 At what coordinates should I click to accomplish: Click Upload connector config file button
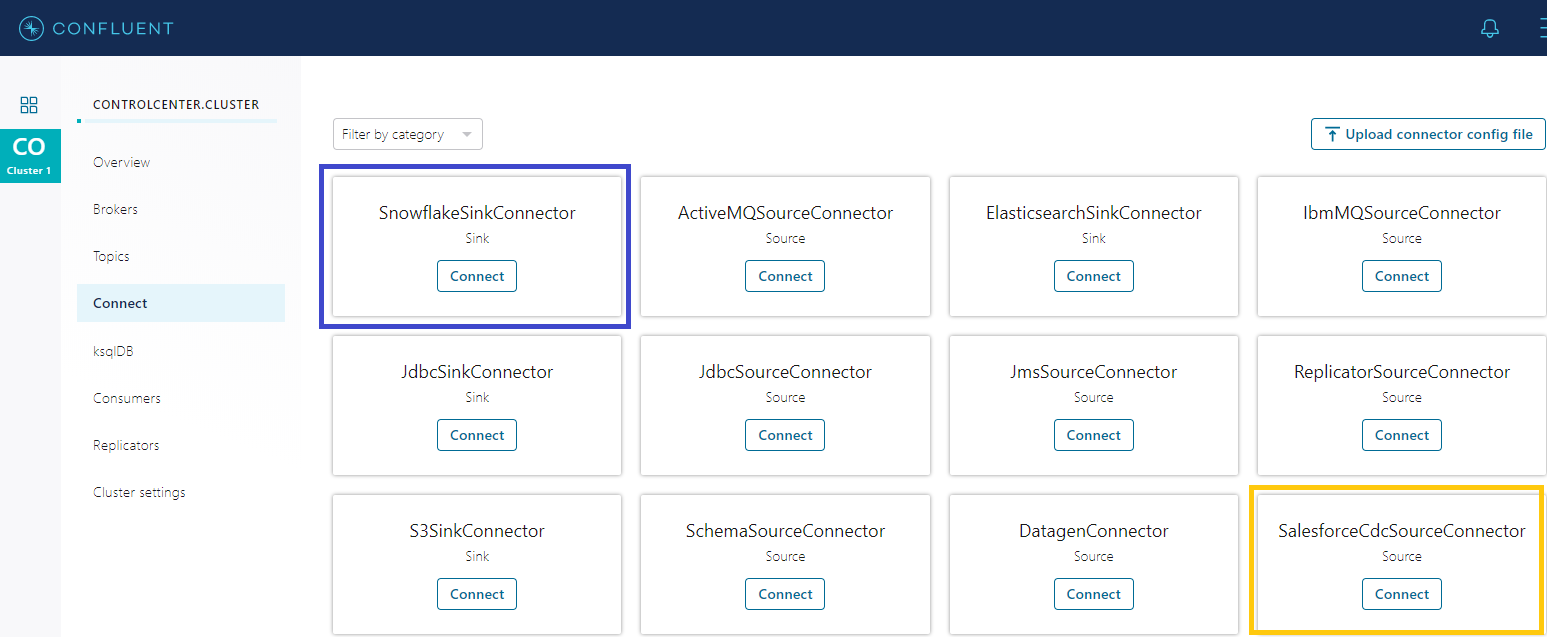coord(1428,134)
